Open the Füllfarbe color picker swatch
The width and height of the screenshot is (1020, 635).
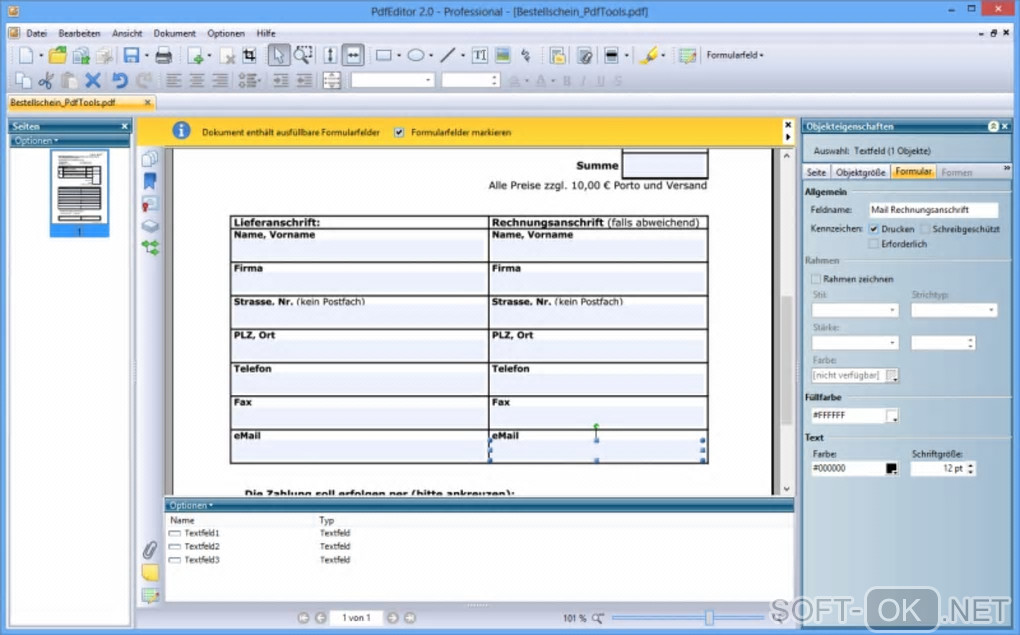tap(892, 415)
